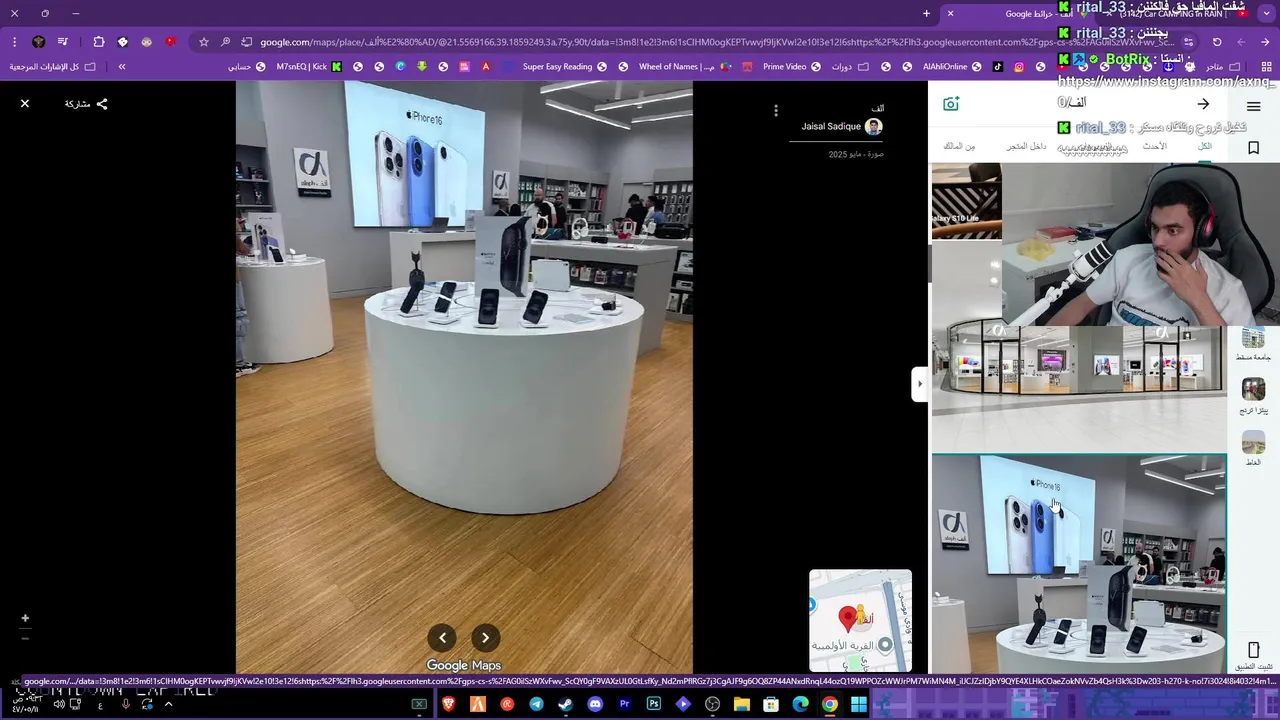Show hidden system tray icons
This screenshot has height=720, width=1280.
[168, 704]
